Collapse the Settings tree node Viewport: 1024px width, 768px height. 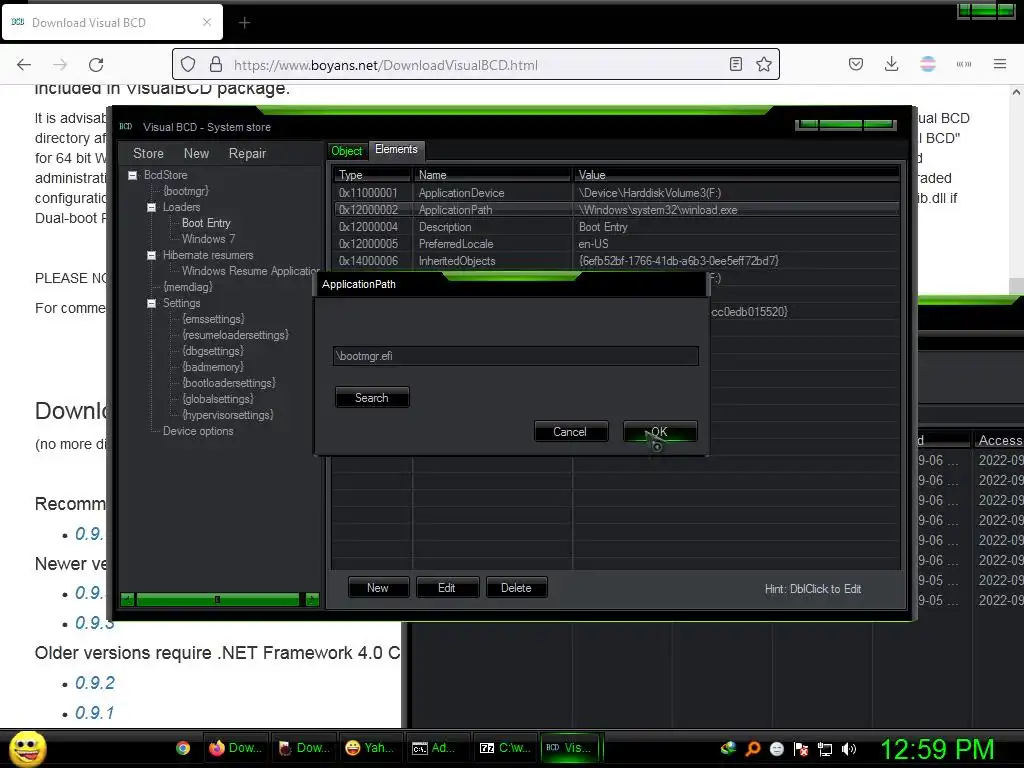(x=152, y=303)
